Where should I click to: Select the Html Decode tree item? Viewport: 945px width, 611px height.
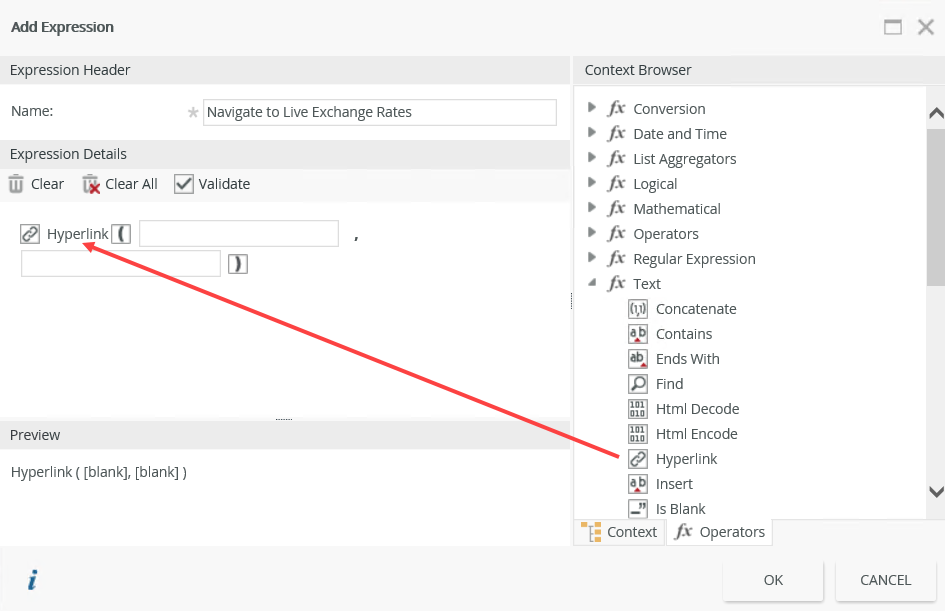(697, 409)
